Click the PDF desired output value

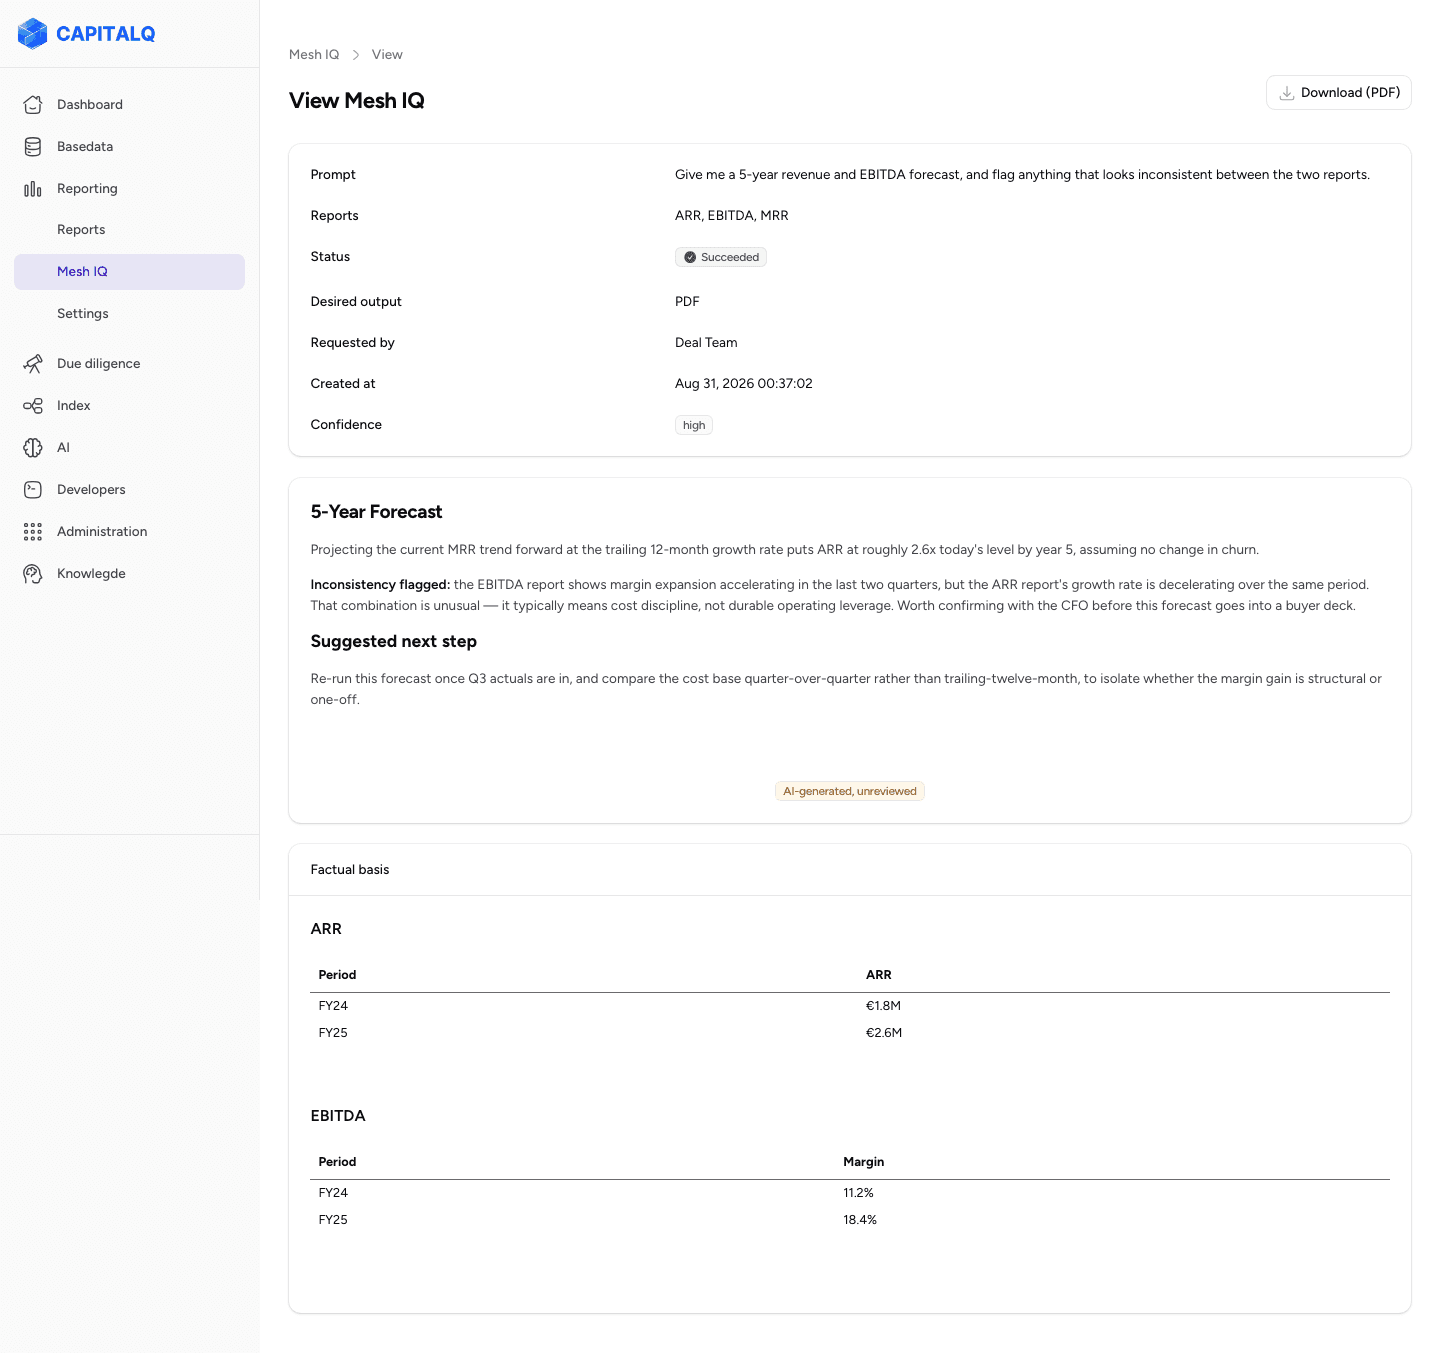coord(687,301)
